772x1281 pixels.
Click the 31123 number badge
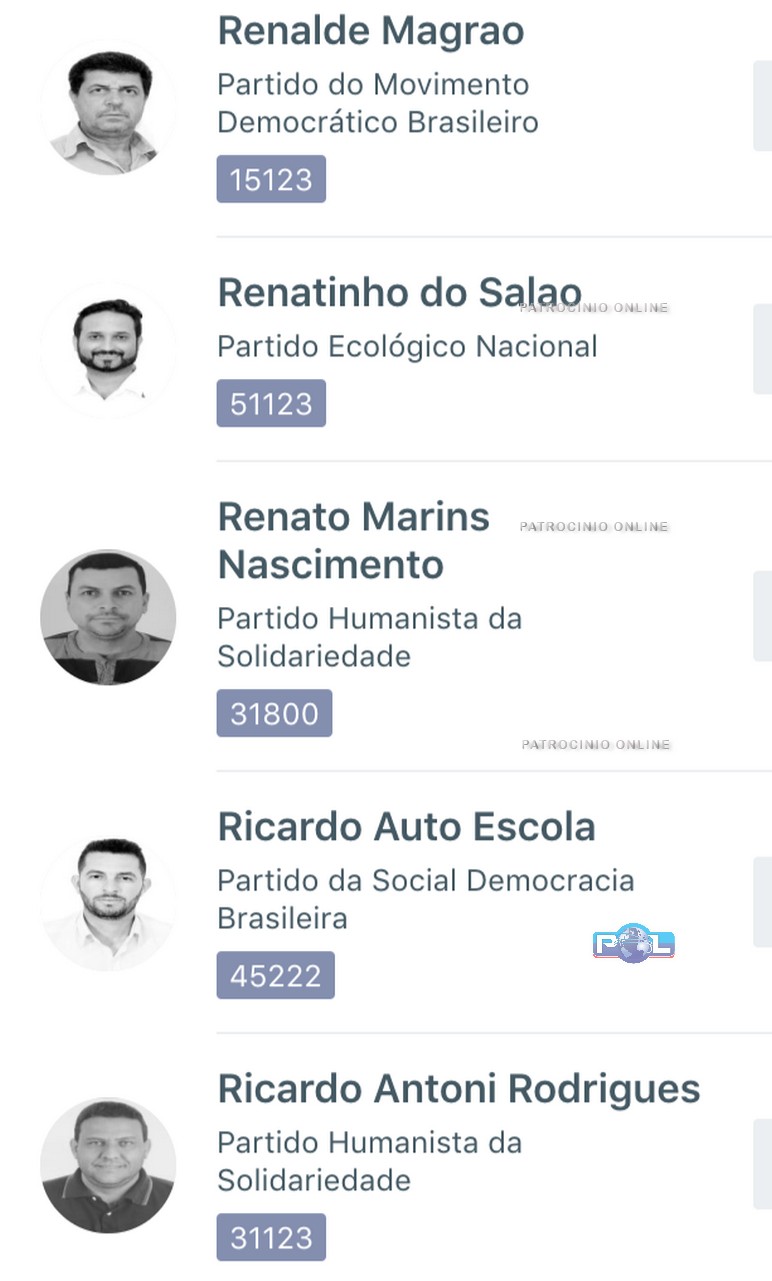click(x=271, y=1238)
